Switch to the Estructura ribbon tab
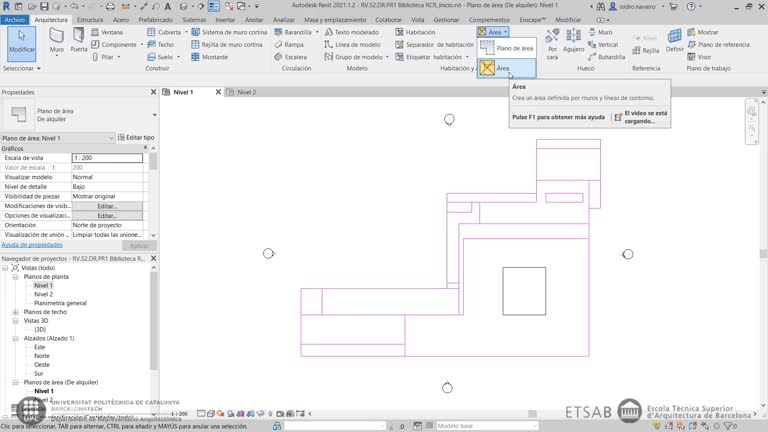This screenshot has height=432, width=768. coord(90,19)
